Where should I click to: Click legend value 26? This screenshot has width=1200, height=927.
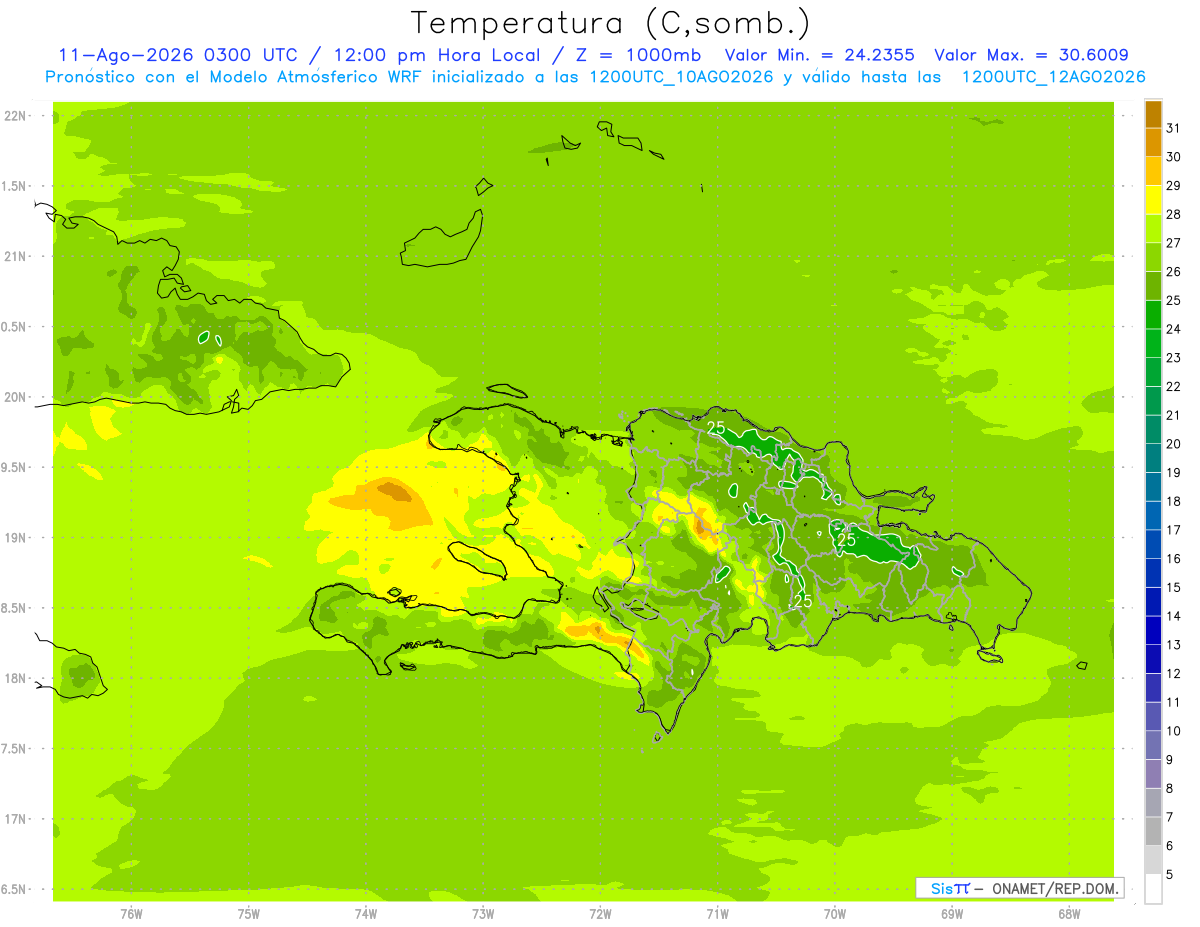coord(1174,272)
